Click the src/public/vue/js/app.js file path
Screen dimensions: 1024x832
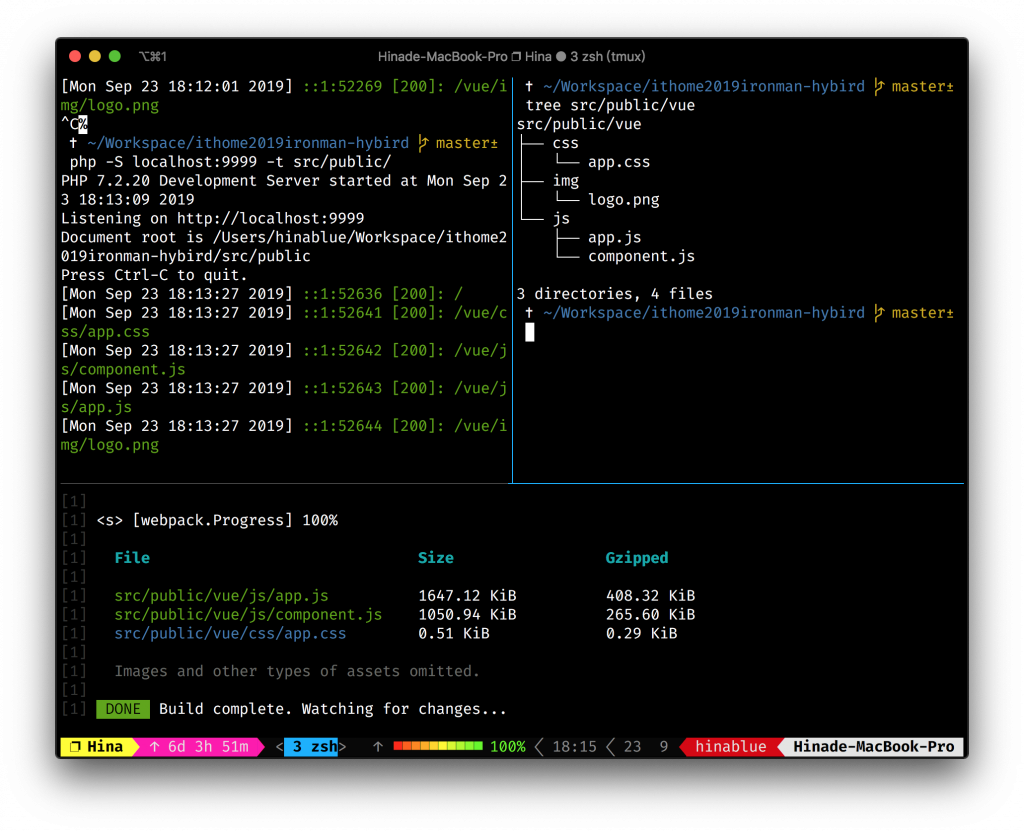click(x=221, y=596)
